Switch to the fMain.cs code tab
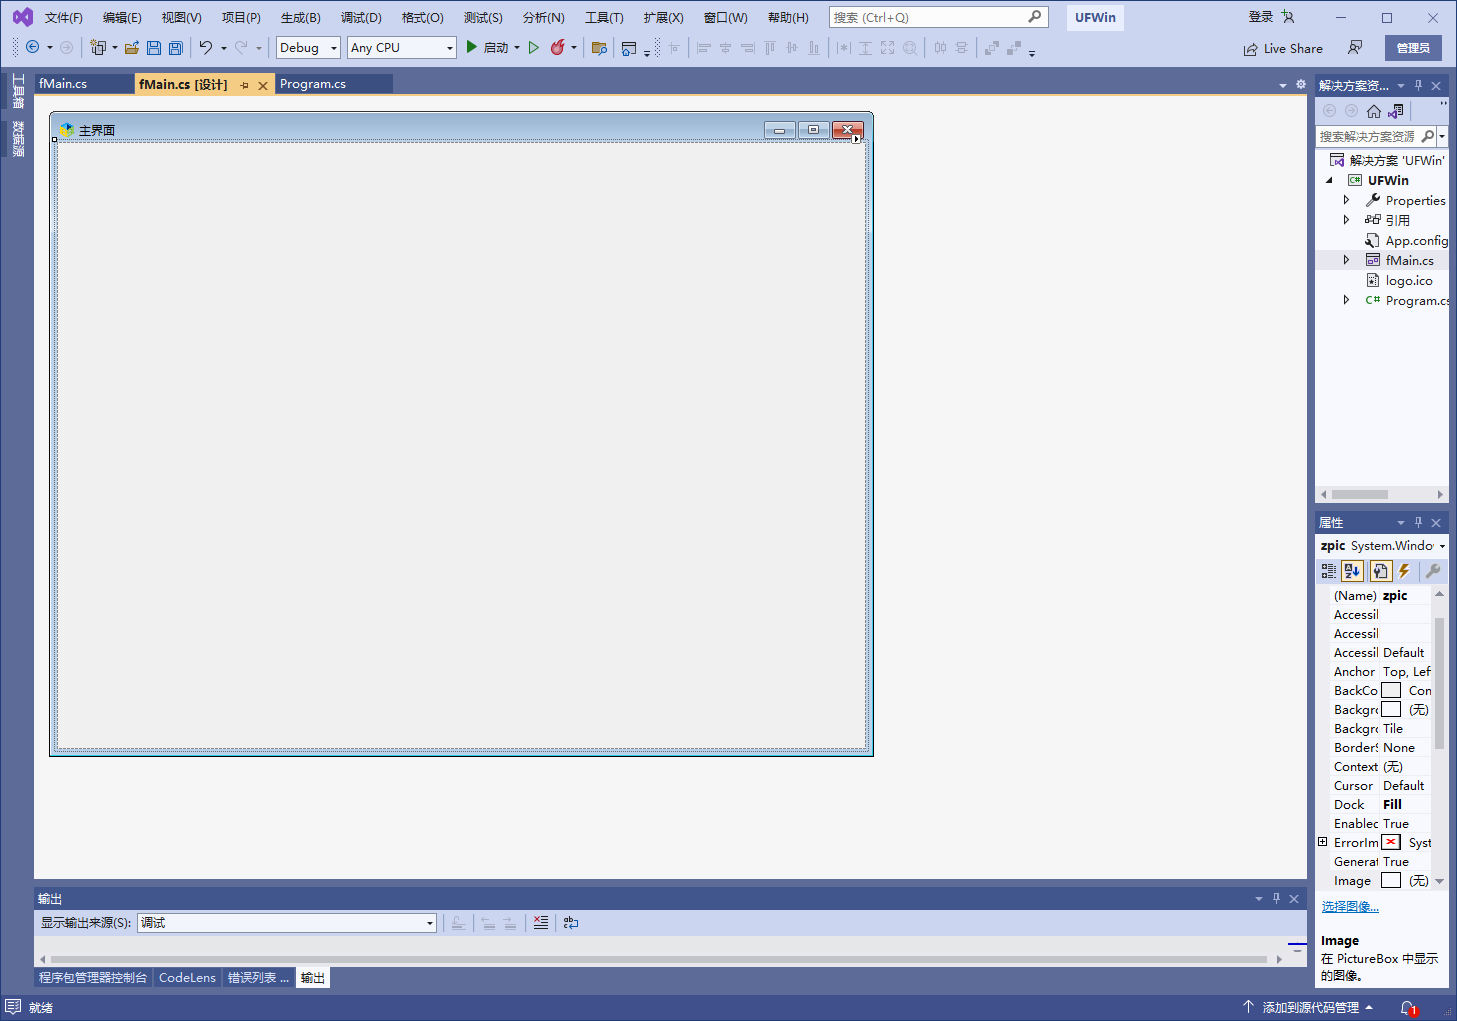The image size is (1457, 1021). [63, 84]
